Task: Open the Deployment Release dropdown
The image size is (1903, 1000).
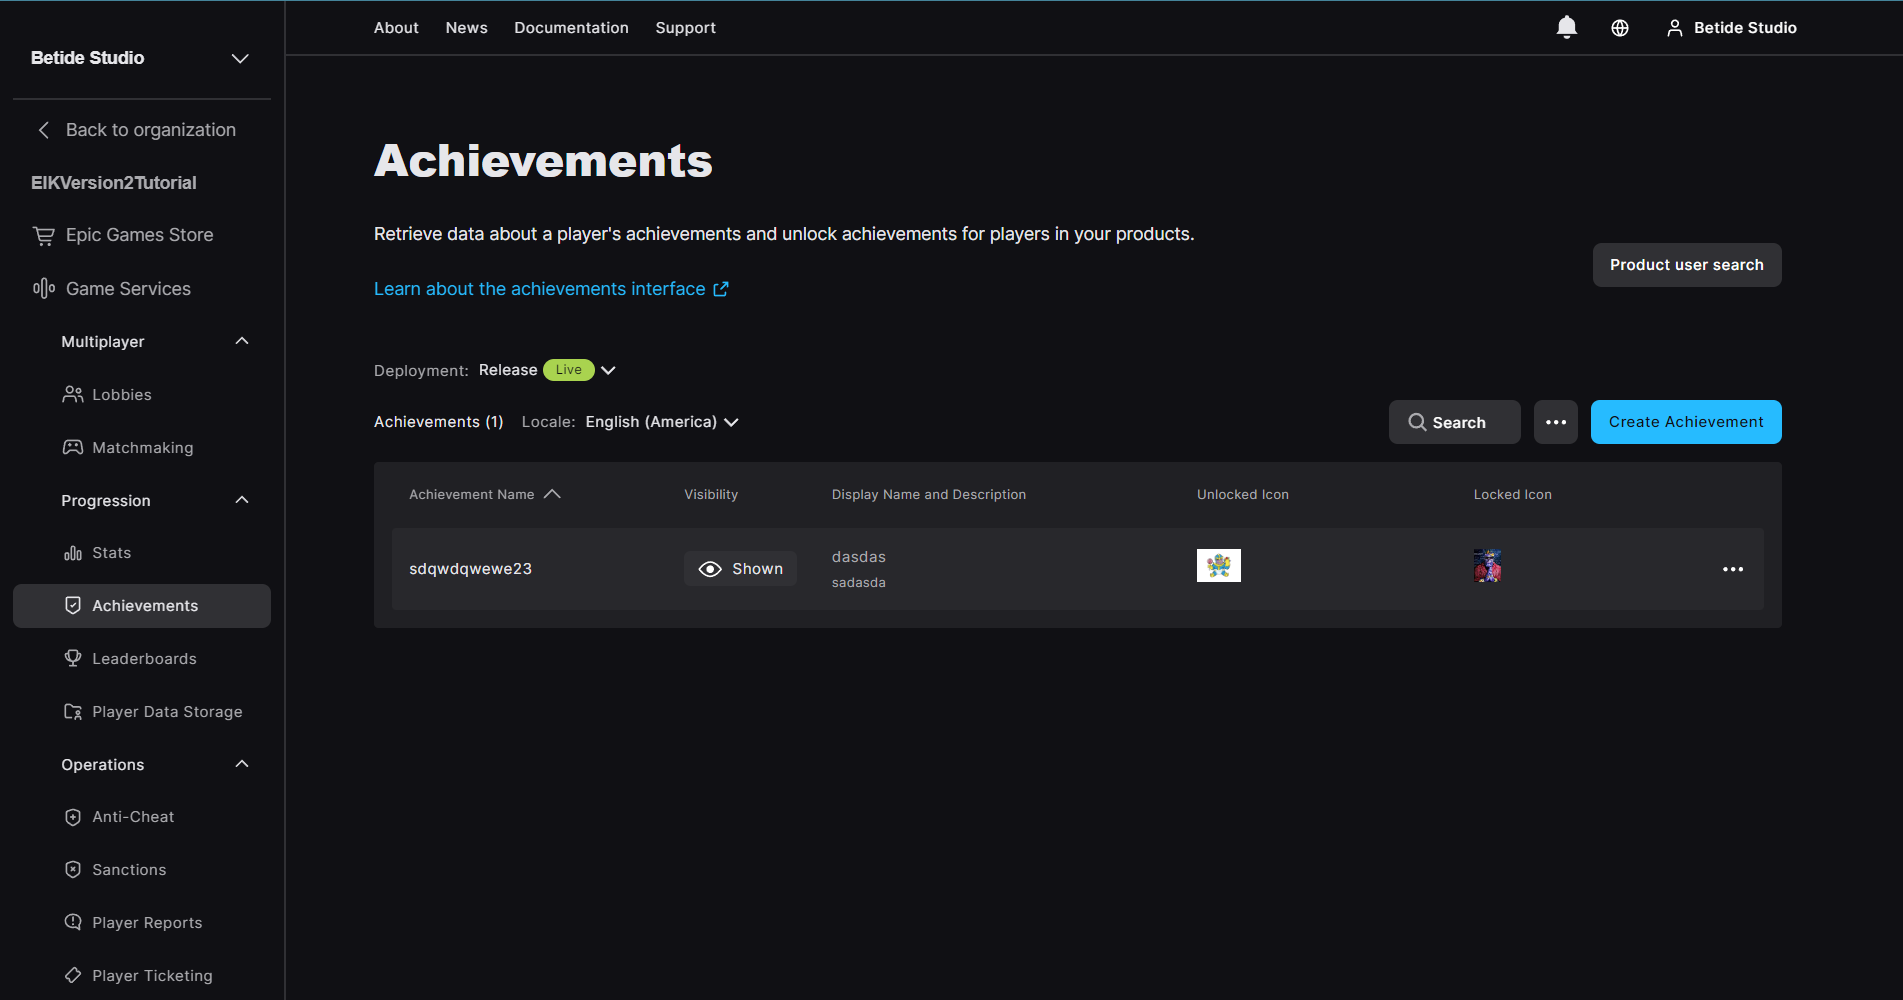Action: click(x=608, y=369)
